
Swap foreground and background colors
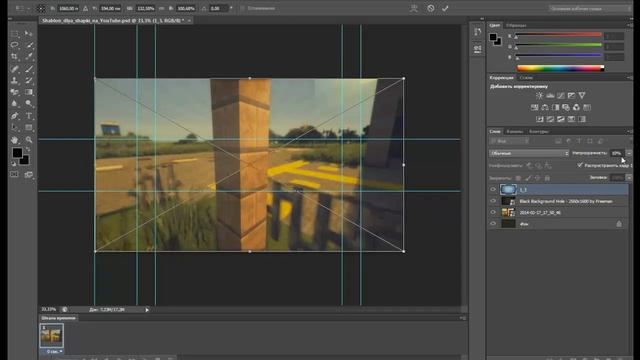[28, 149]
